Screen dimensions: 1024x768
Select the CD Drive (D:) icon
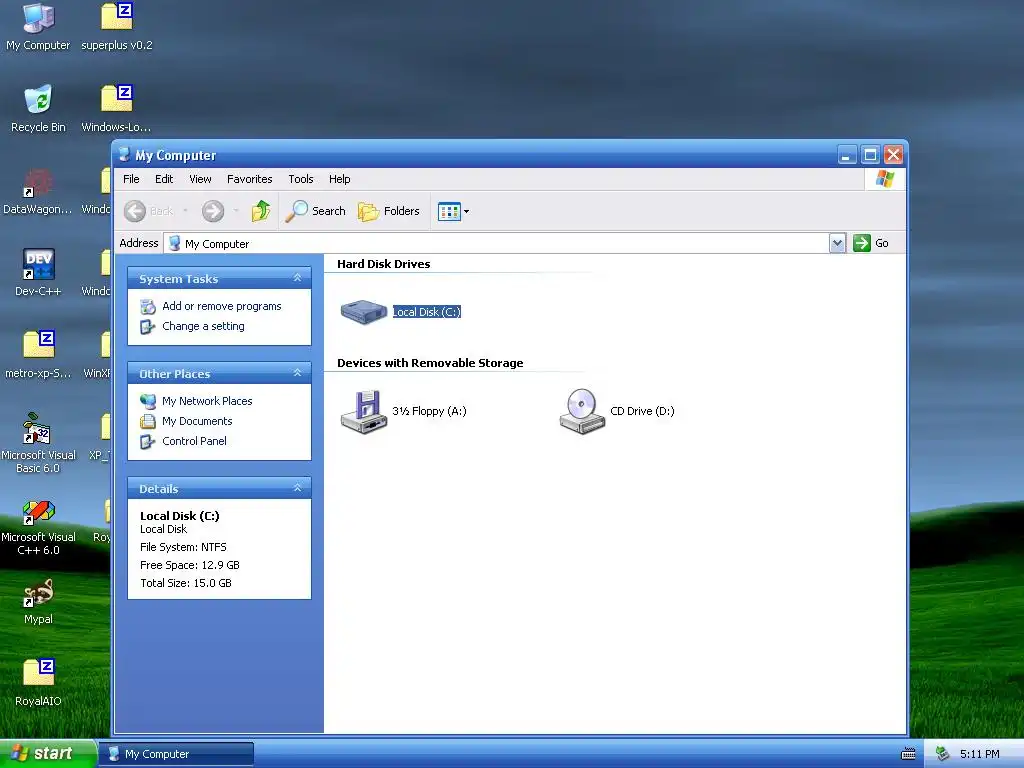[x=582, y=411]
